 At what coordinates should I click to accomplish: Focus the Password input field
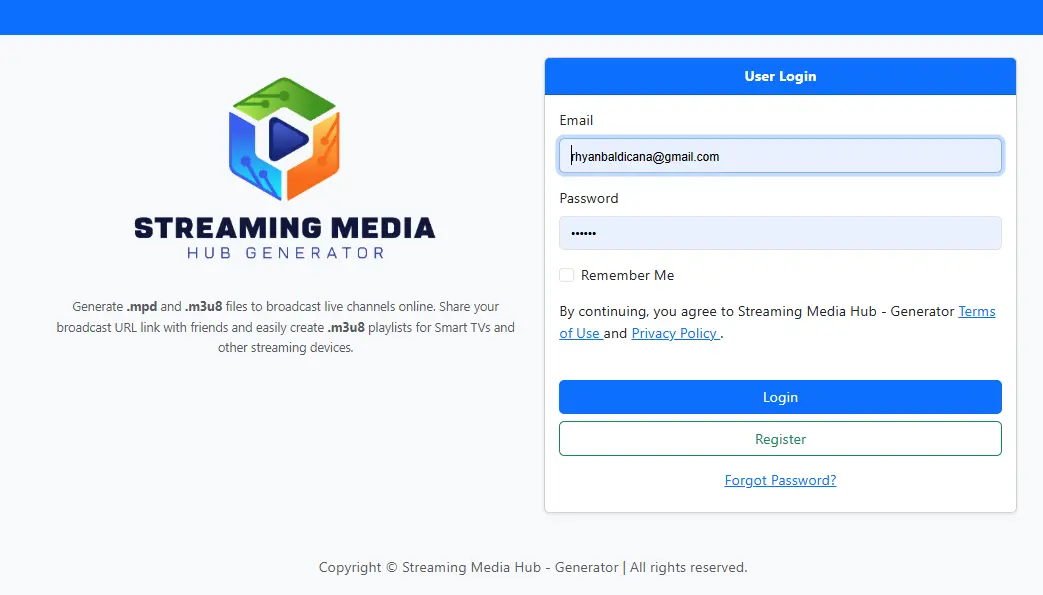coord(780,233)
